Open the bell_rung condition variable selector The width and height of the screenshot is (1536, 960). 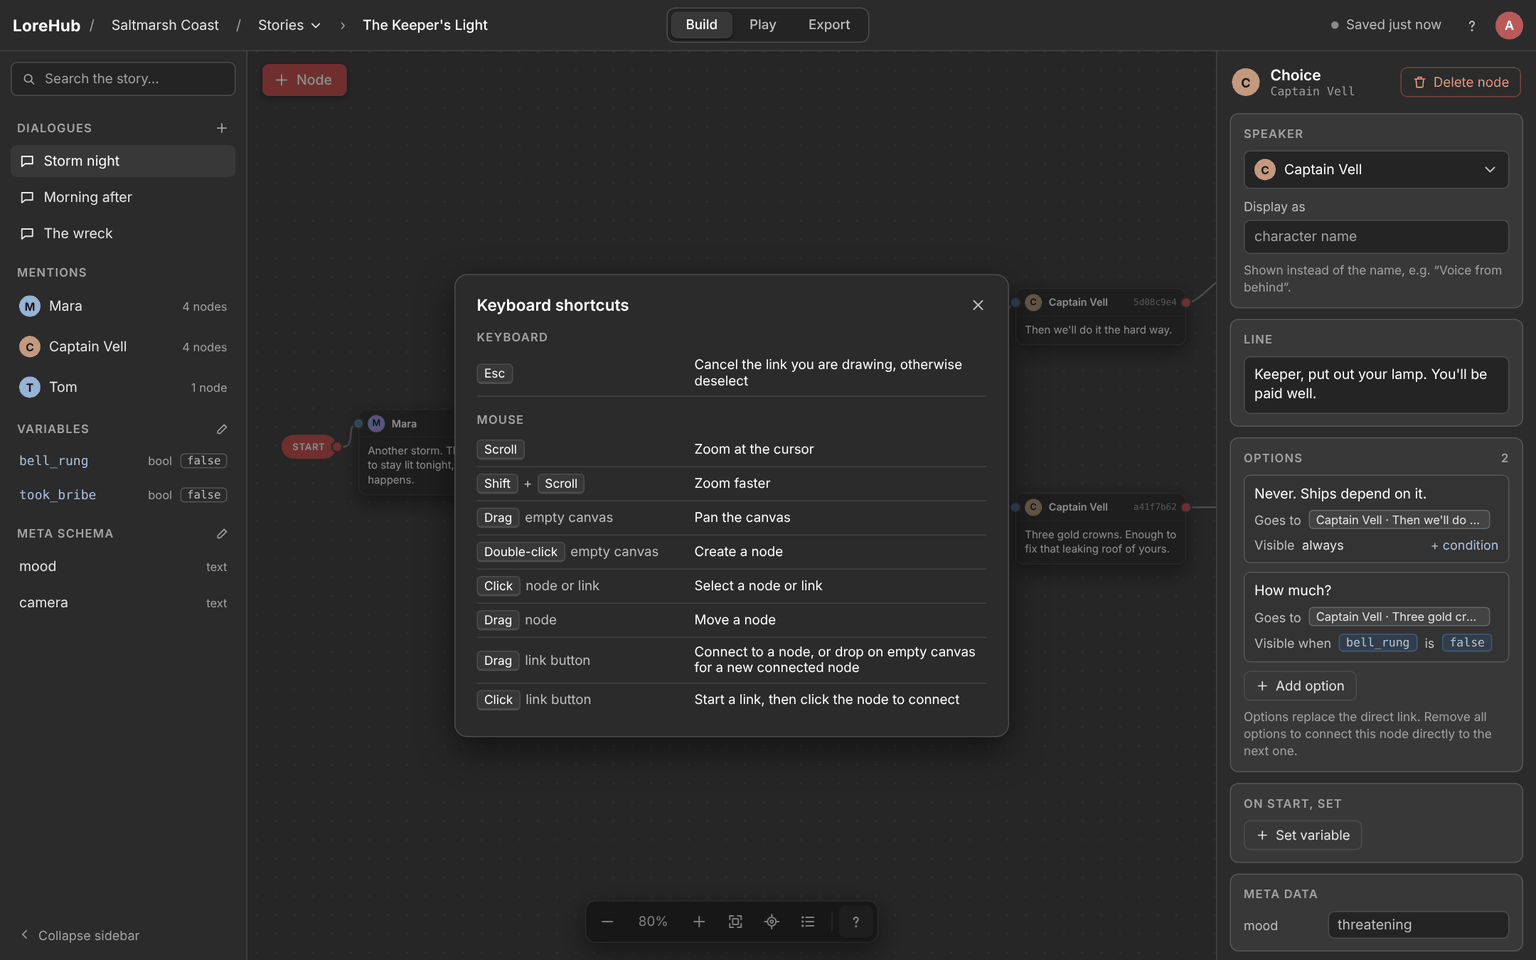pyautogui.click(x=1378, y=643)
